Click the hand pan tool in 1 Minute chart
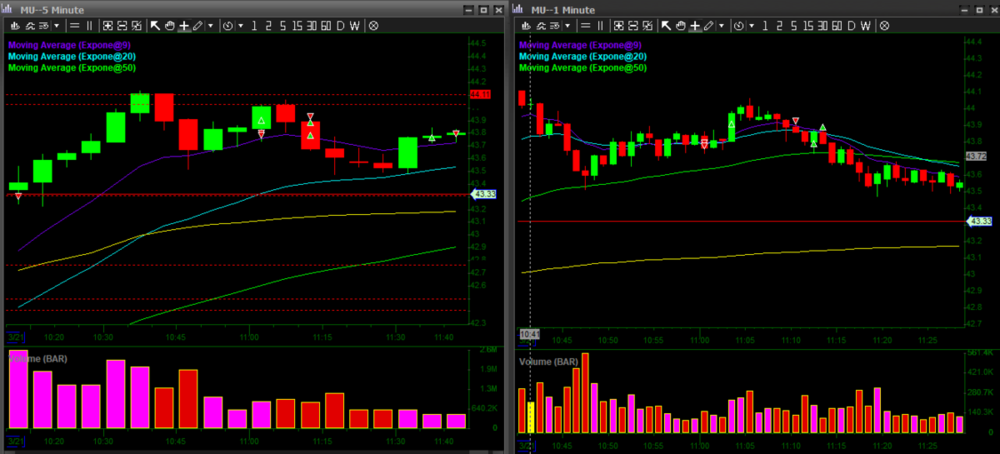This screenshot has height=454, width=1000. [x=680, y=24]
